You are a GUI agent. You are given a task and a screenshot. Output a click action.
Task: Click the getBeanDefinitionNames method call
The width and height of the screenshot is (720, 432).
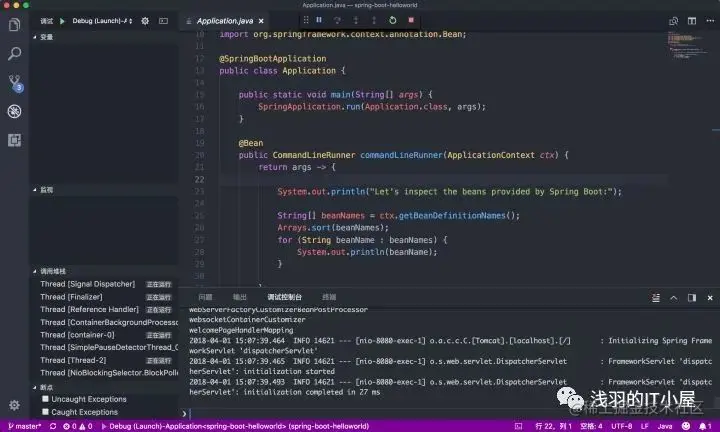pos(452,216)
